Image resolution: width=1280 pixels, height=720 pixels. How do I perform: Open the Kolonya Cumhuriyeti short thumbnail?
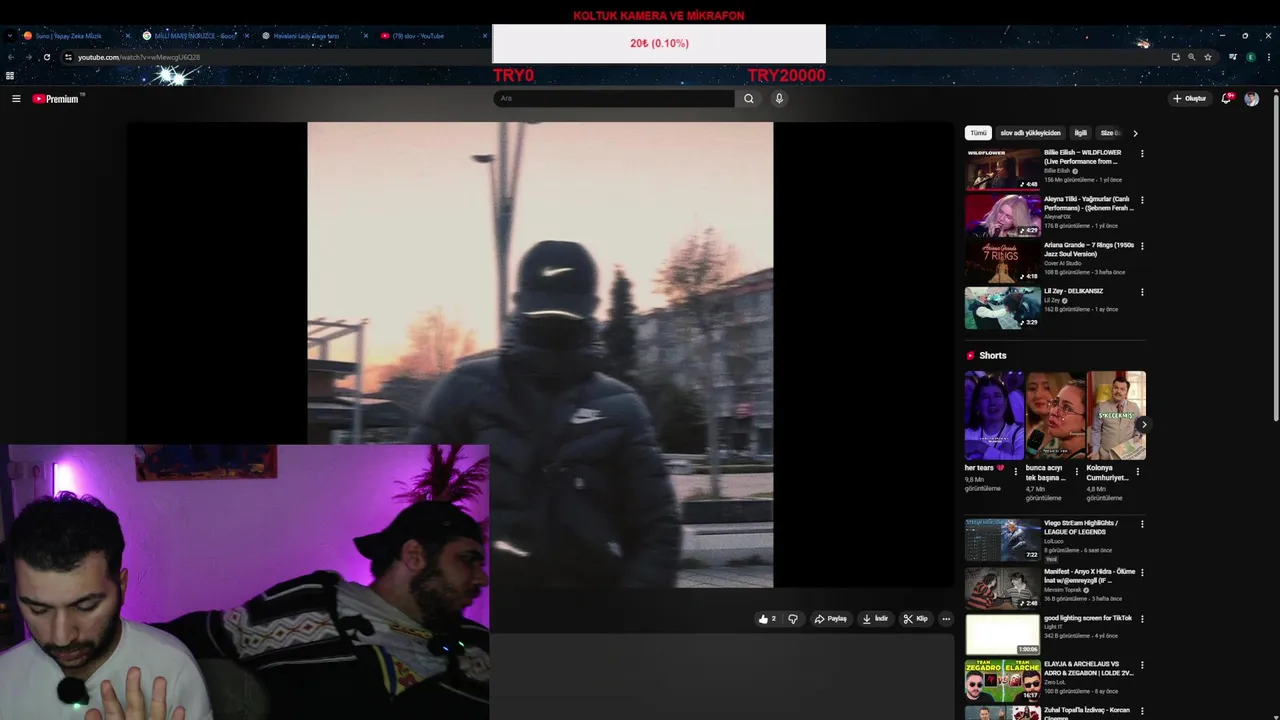point(1116,415)
